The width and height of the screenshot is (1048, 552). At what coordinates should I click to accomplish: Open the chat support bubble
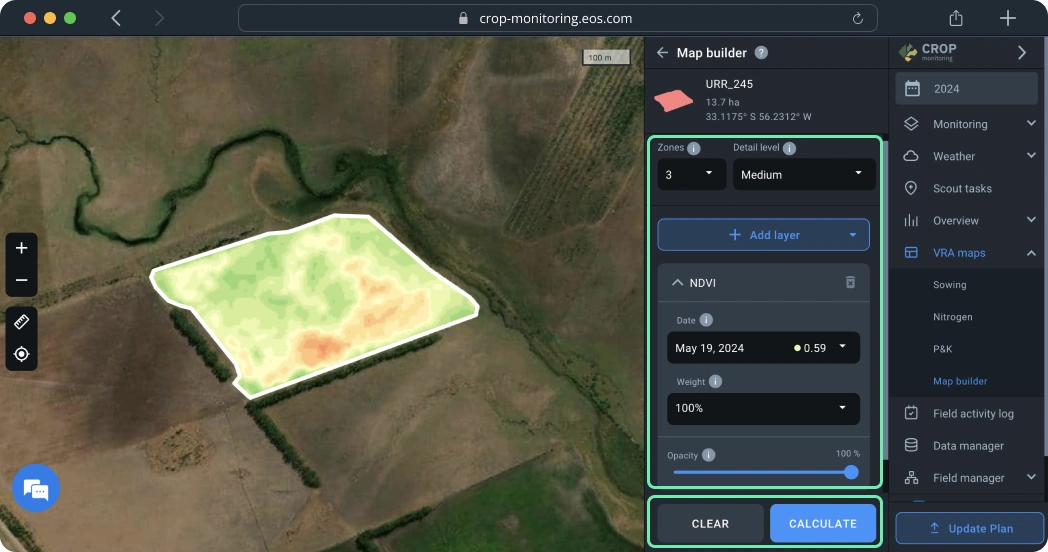[36, 489]
